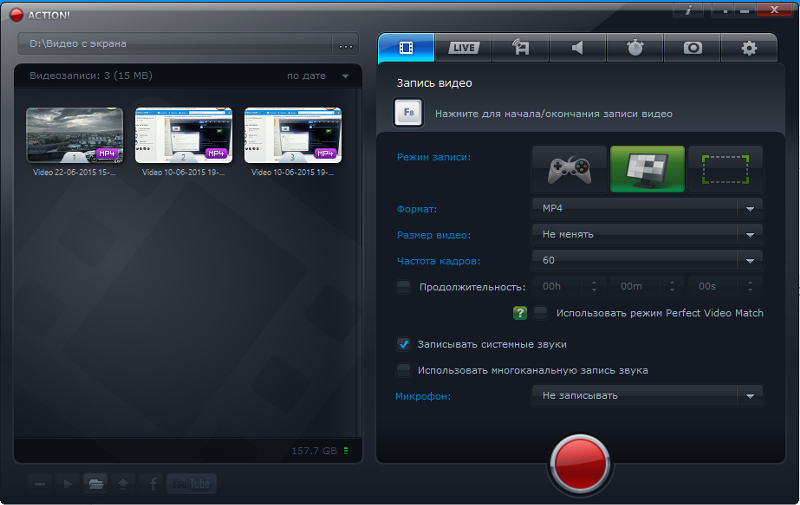This screenshot has width=800, height=505.
Task: Start recording with the red button
Action: click(x=580, y=464)
